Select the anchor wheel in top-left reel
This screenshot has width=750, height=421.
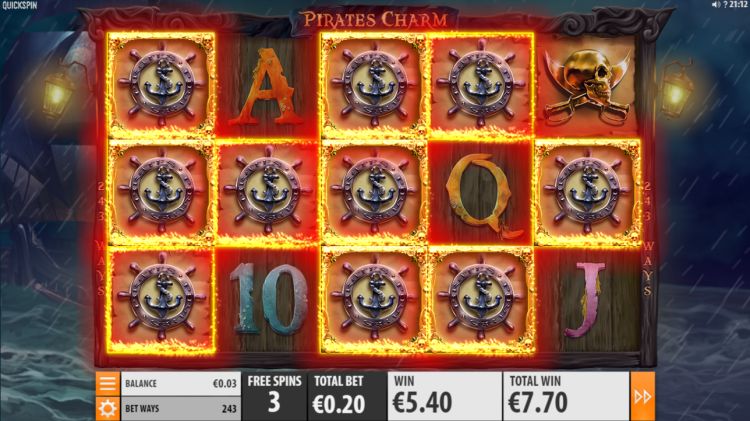[x=162, y=86]
